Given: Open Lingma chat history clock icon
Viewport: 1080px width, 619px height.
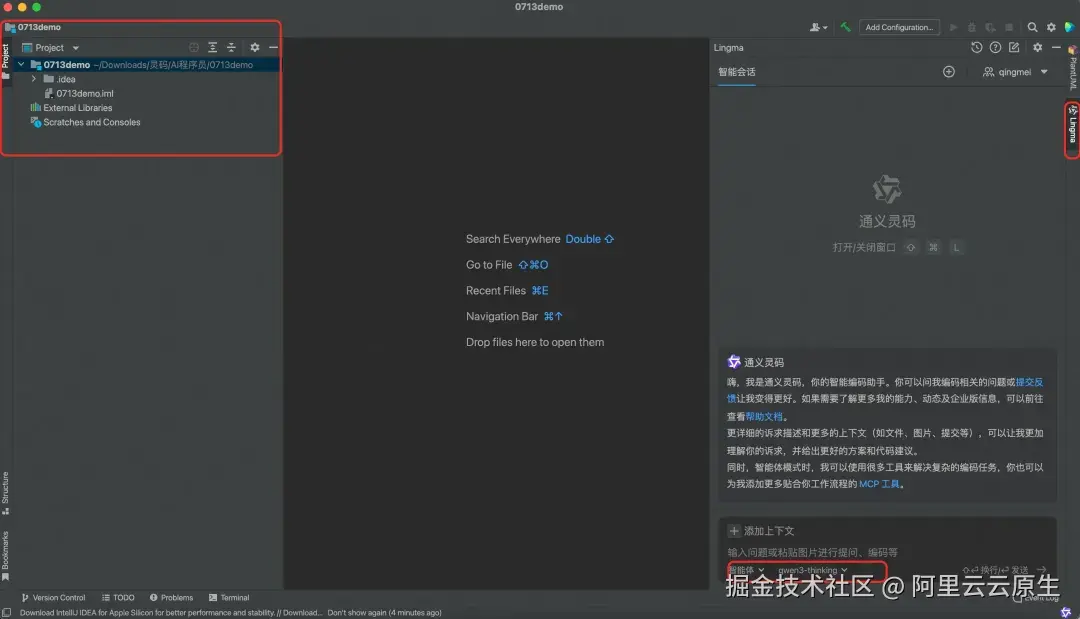Looking at the screenshot, I should coord(976,48).
